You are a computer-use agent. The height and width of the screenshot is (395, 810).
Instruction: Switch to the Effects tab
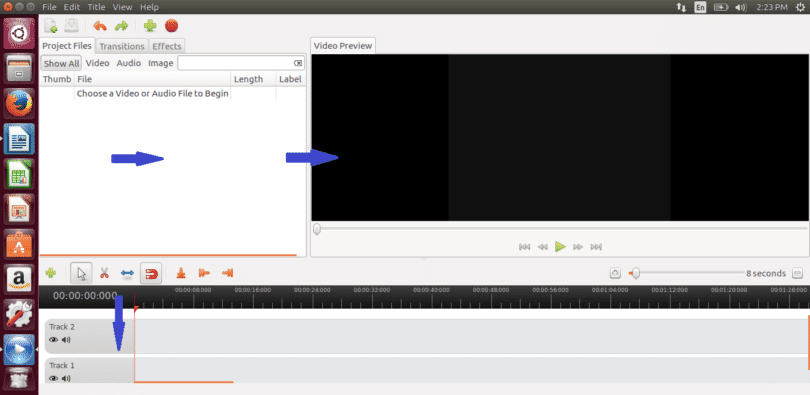(x=167, y=46)
